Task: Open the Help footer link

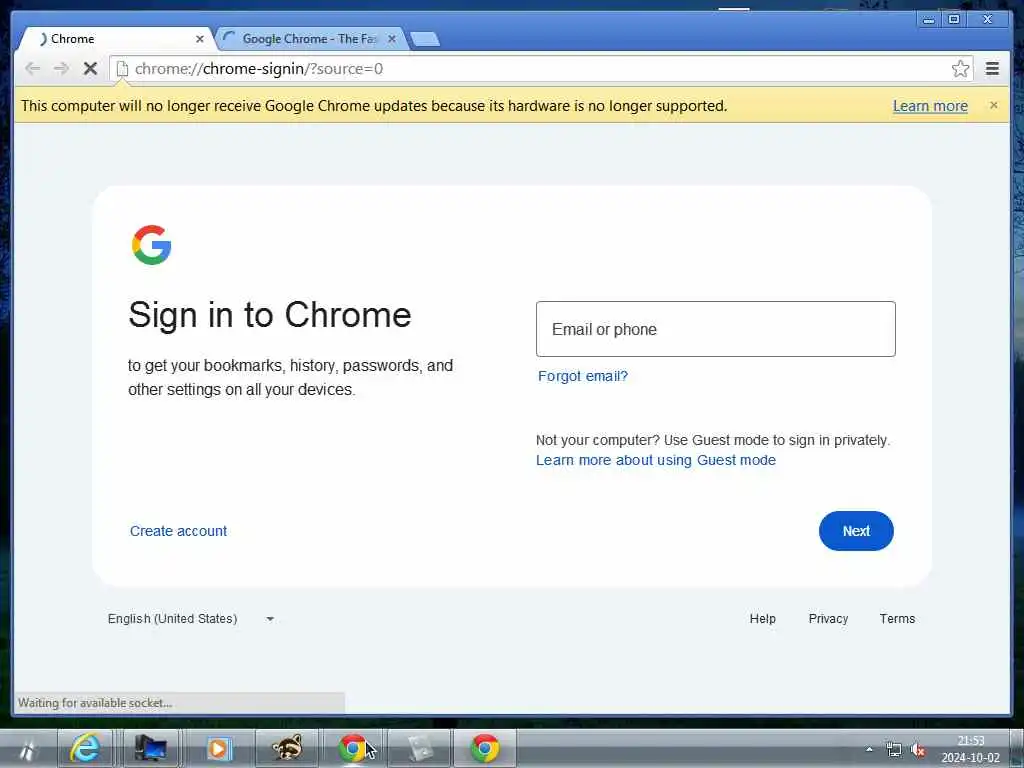Action: [762, 618]
